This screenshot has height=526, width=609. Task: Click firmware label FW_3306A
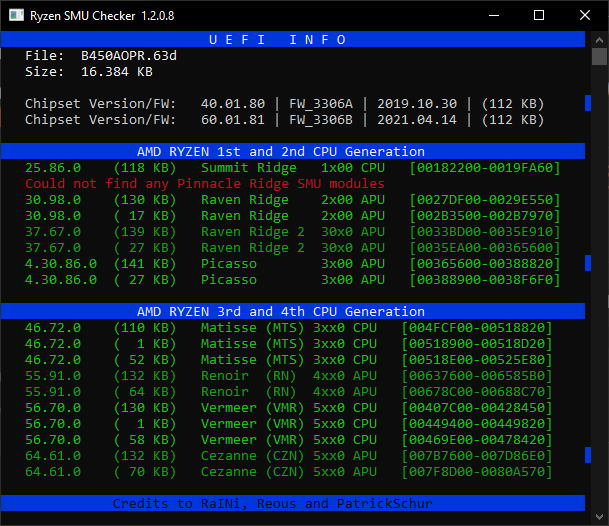click(321, 104)
